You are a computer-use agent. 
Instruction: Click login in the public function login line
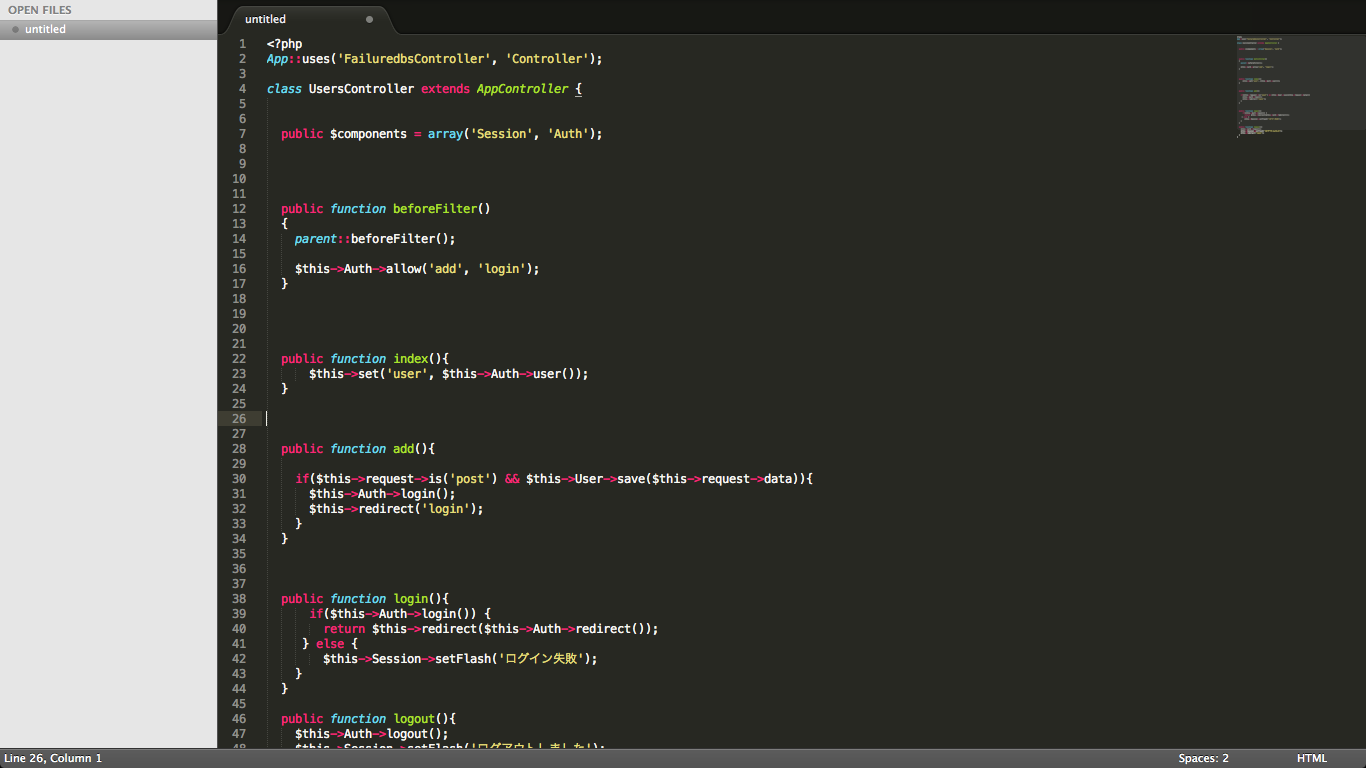(410, 599)
